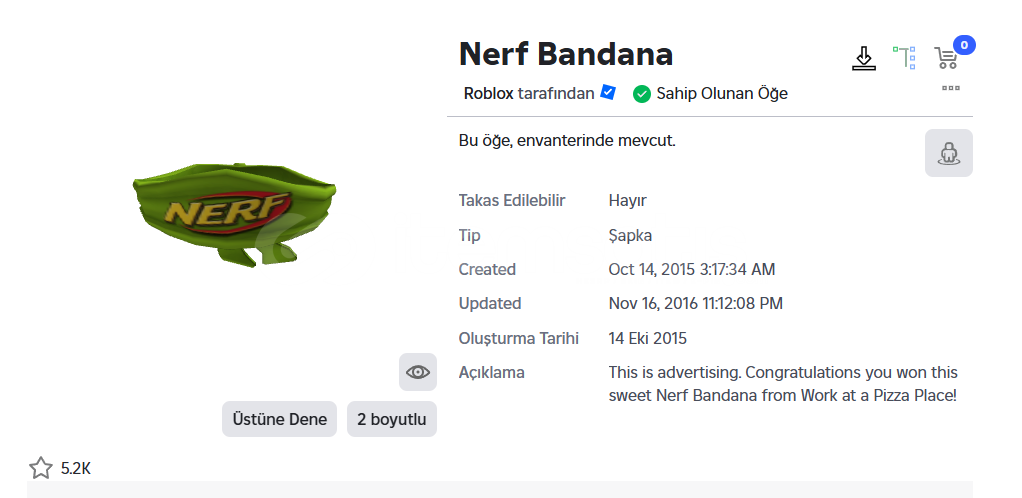1022x498 pixels.
Task: Open the three-dot more options menu
Action: click(x=951, y=88)
